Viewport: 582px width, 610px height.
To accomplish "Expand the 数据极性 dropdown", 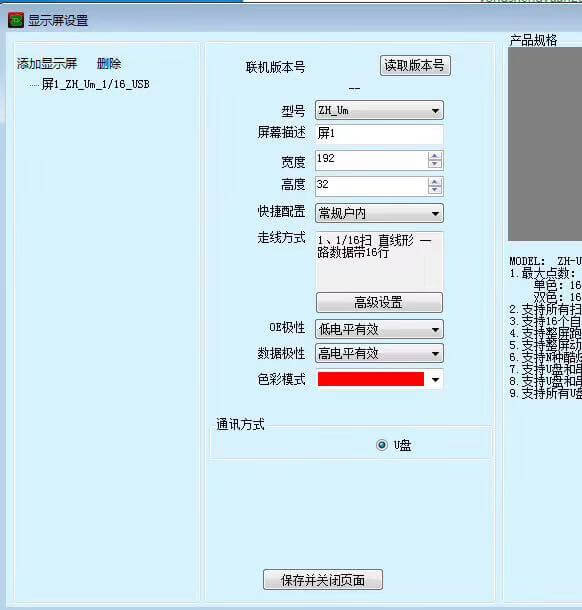I will point(379,354).
